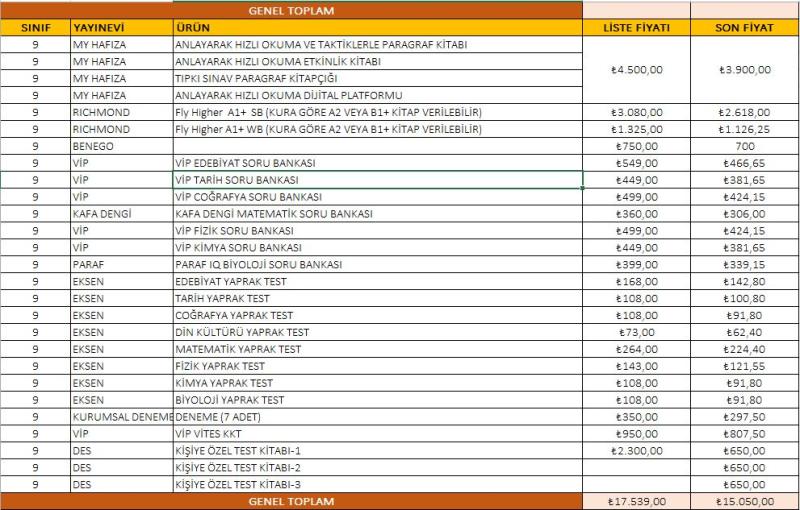Click the ₺339,15 final price cell
Screen dimensions: 800x510
745,265
